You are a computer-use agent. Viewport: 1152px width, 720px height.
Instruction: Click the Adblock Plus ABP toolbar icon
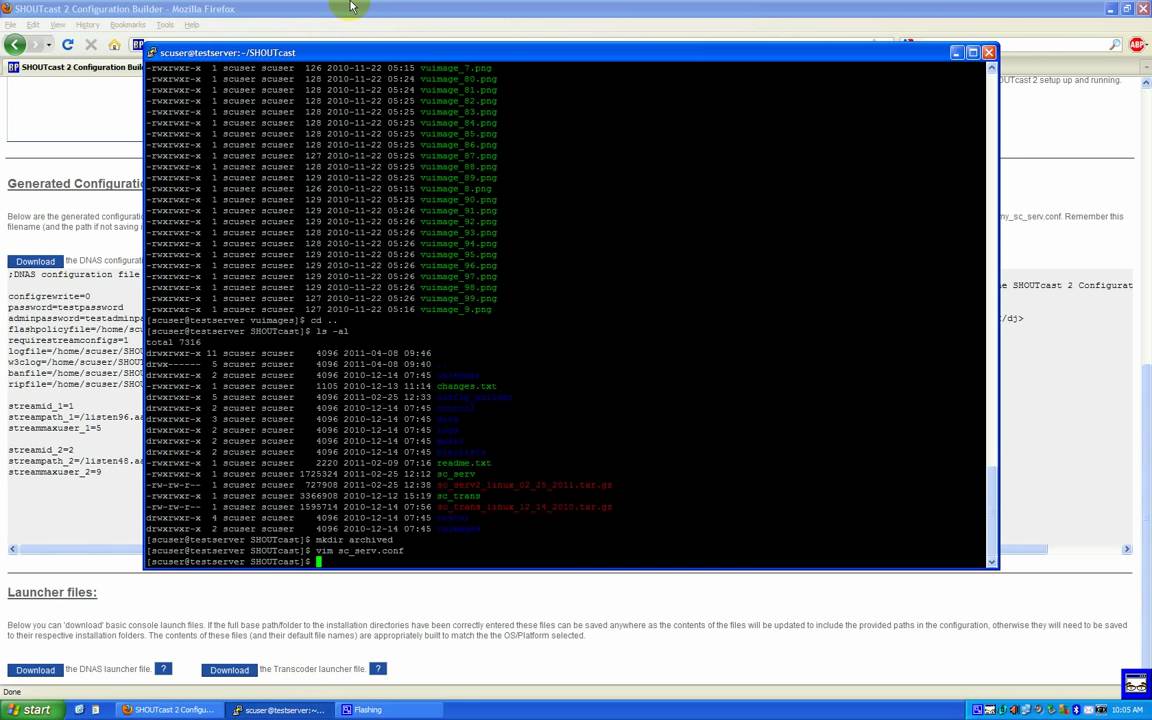click(1137, 45)
